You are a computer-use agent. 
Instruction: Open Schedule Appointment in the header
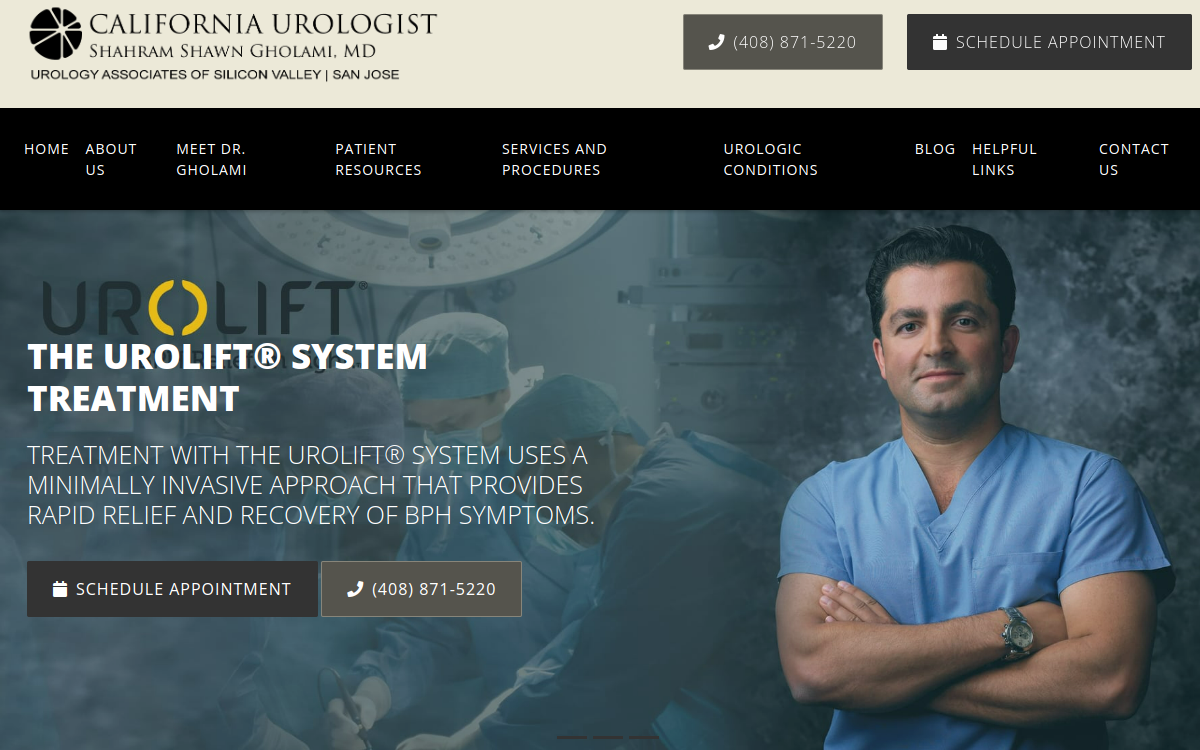pyautogui.click(x=1049, y=42)
